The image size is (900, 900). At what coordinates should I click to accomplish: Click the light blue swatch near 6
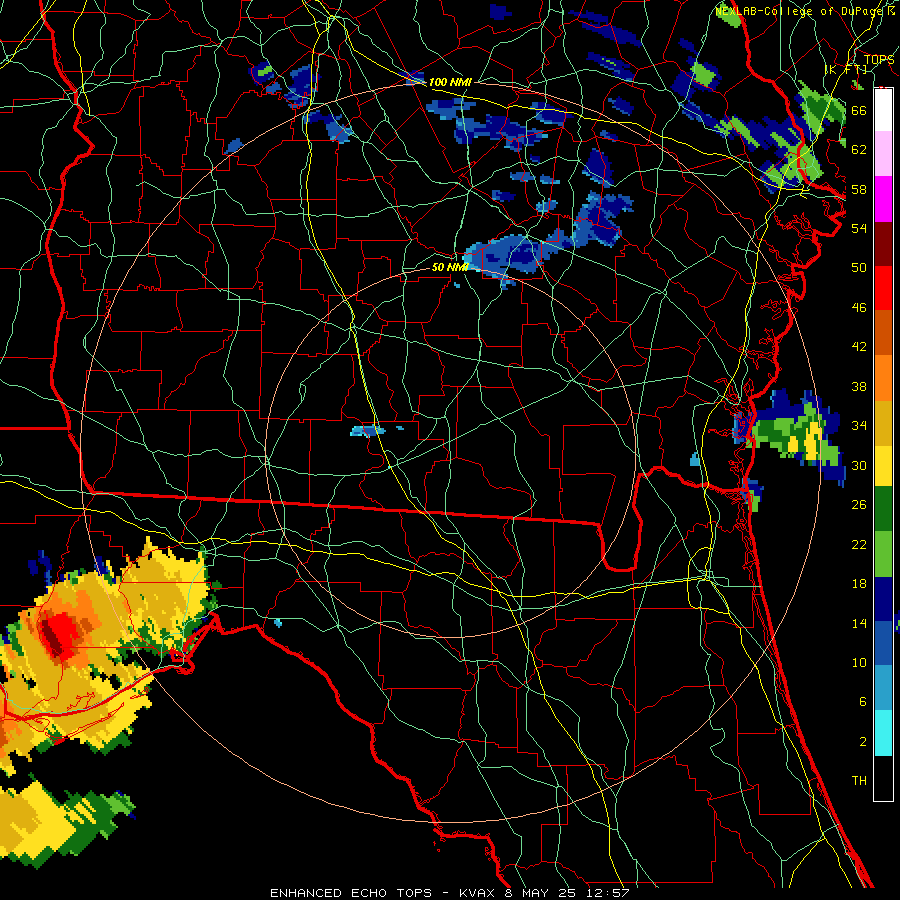coord(883,688)
